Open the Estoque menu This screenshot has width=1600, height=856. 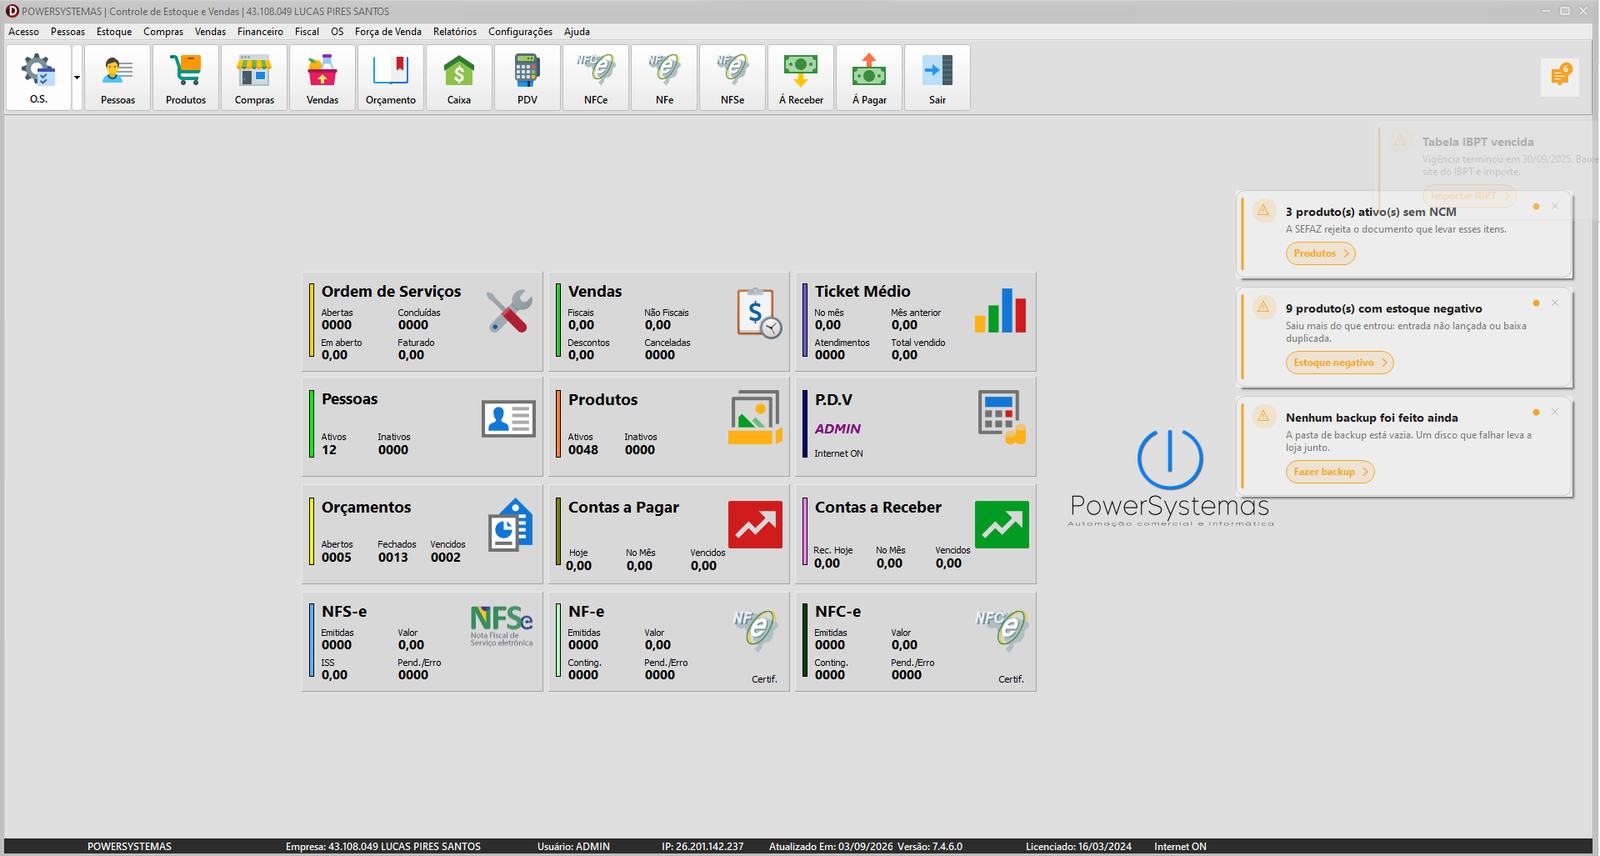click(114, 32)
